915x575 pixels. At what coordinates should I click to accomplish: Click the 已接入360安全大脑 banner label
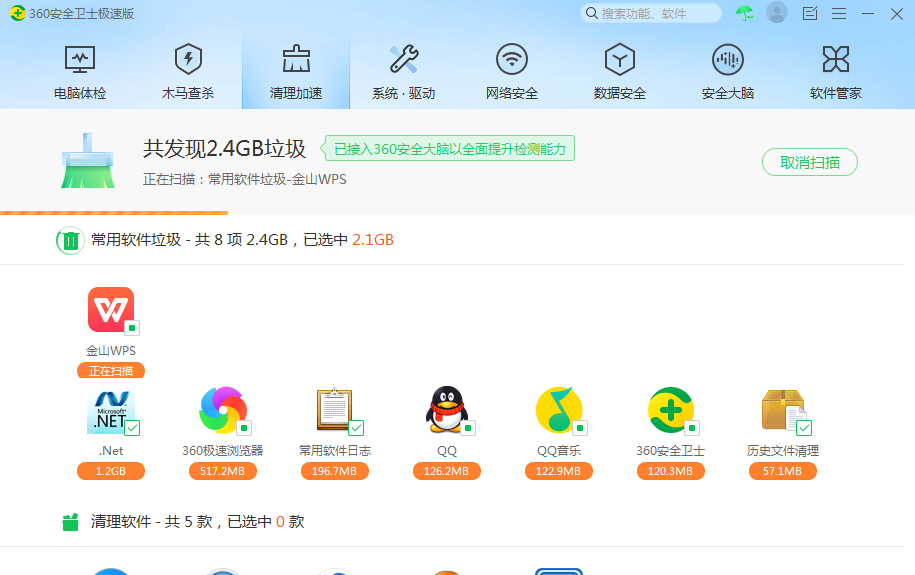(449, 148)
